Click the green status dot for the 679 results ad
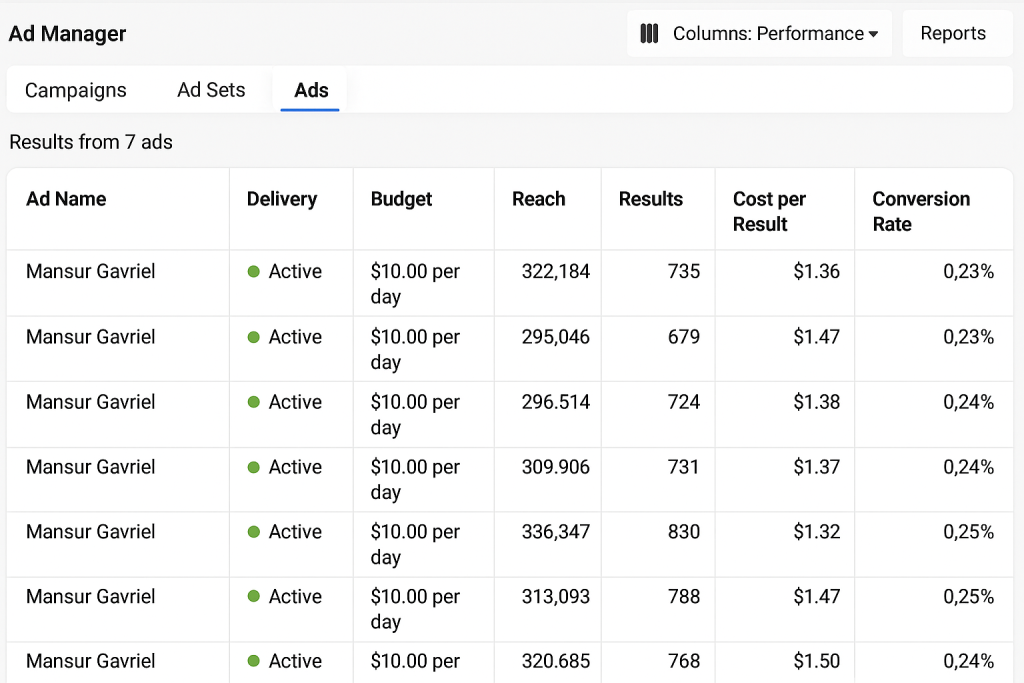 coord(254,337)
